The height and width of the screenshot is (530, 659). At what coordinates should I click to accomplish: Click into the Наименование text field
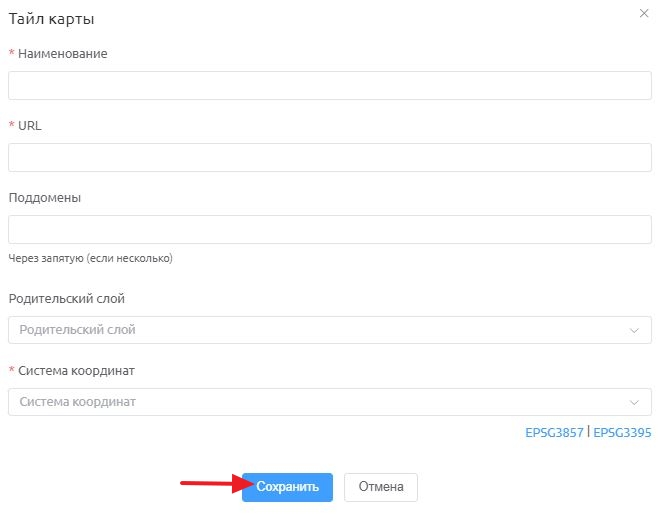tap(330, 85)
